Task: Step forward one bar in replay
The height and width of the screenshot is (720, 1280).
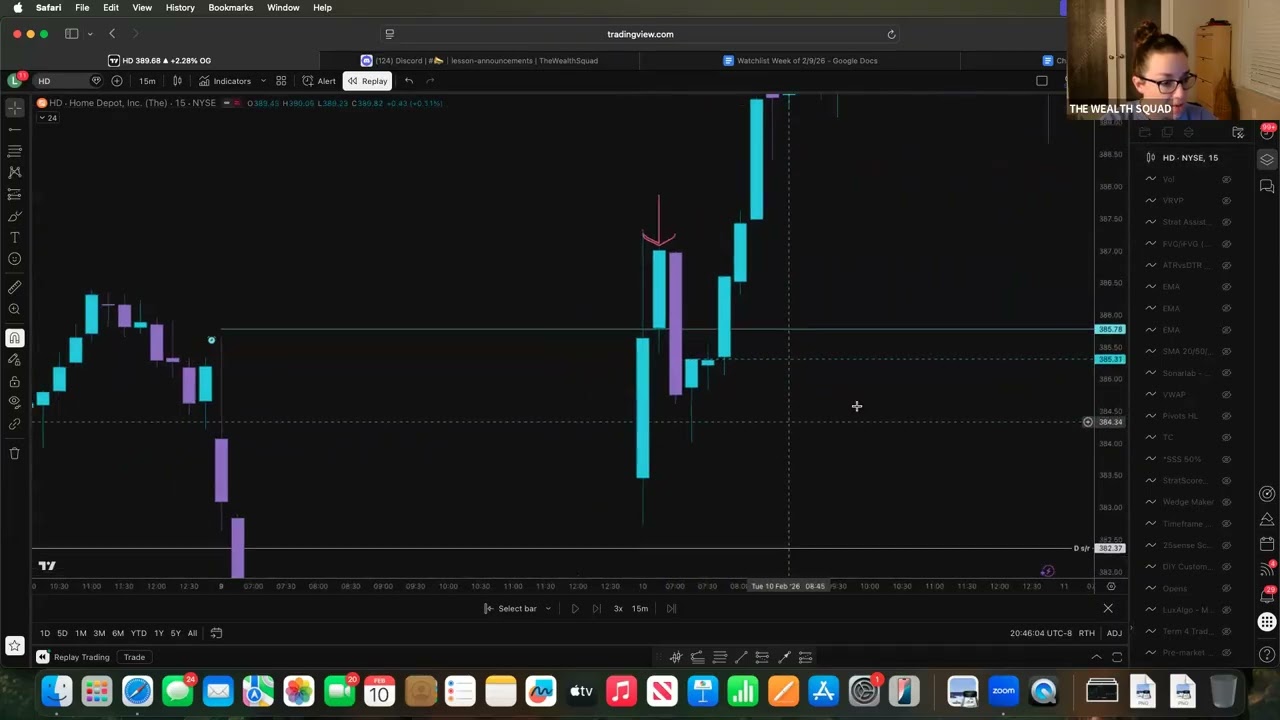Action: tap(596, 608)
